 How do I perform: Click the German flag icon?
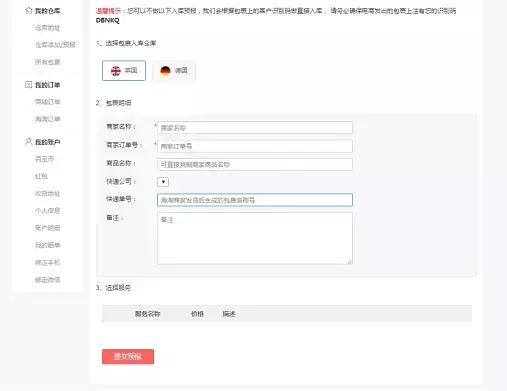[165, 71]
